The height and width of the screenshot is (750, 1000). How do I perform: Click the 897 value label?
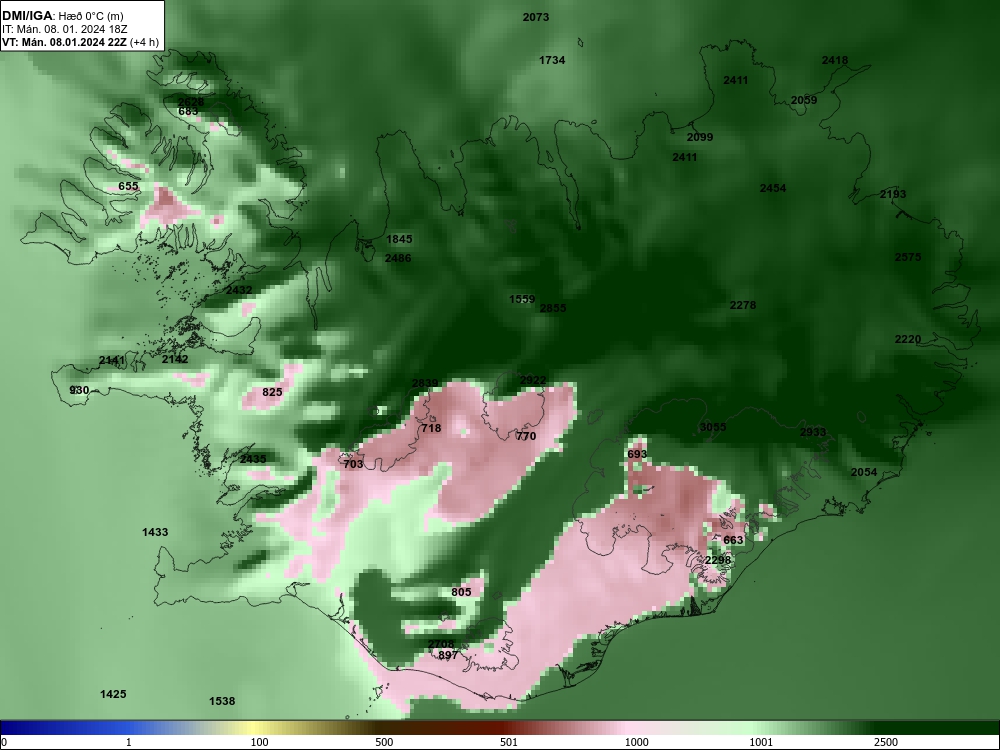coord(448,656)
